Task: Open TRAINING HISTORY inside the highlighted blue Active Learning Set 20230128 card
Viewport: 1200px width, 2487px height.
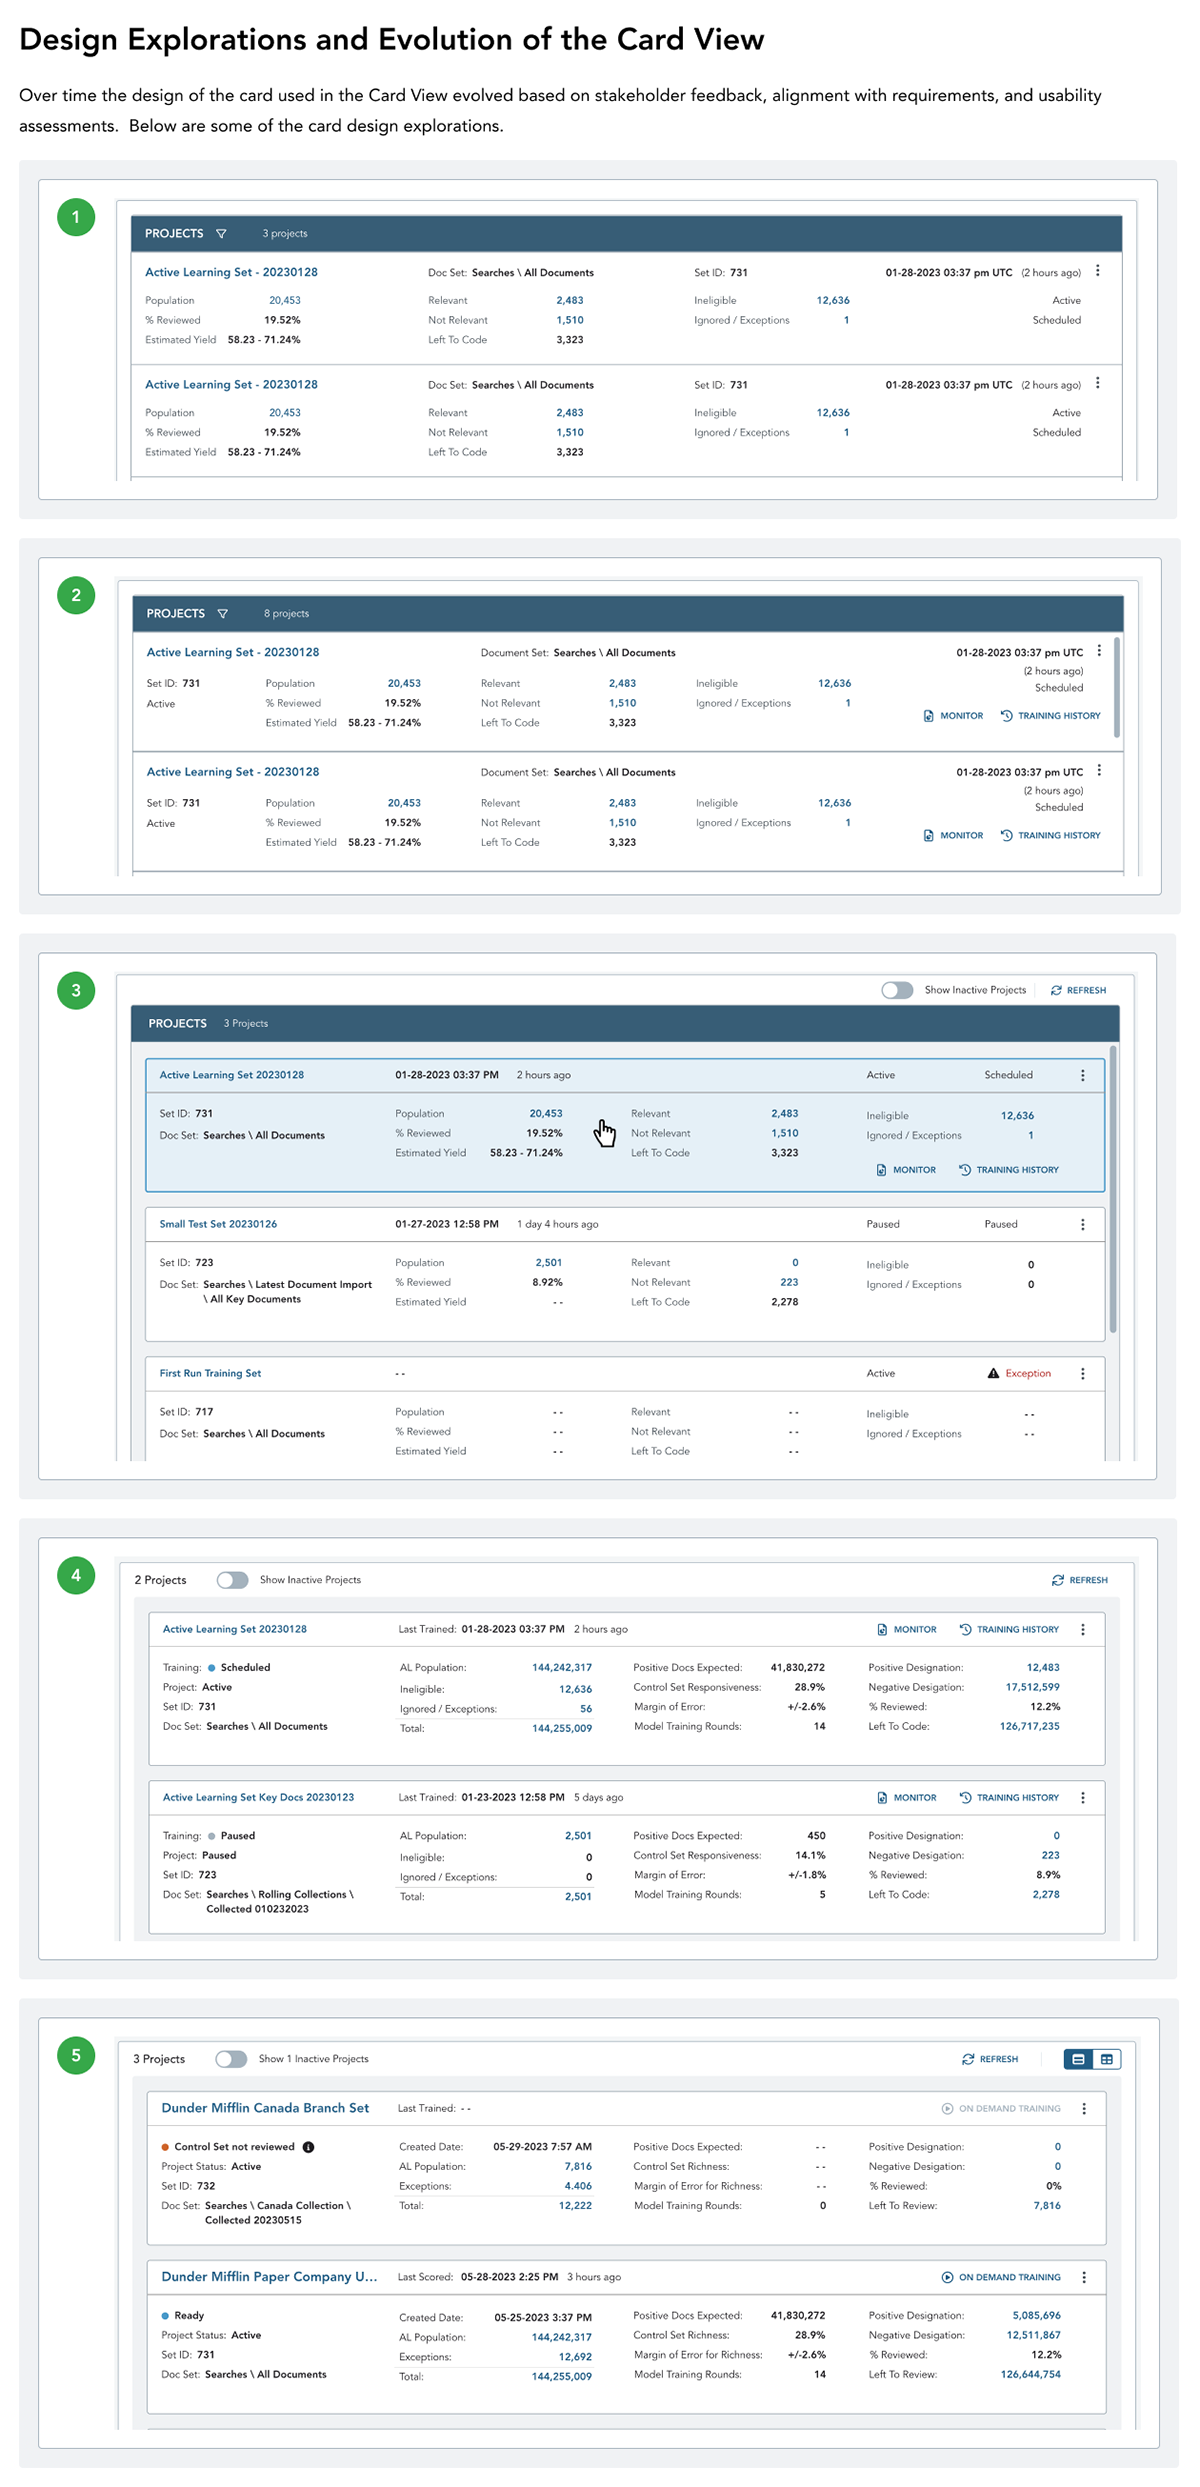Action: click(x=1009, y=1170)
